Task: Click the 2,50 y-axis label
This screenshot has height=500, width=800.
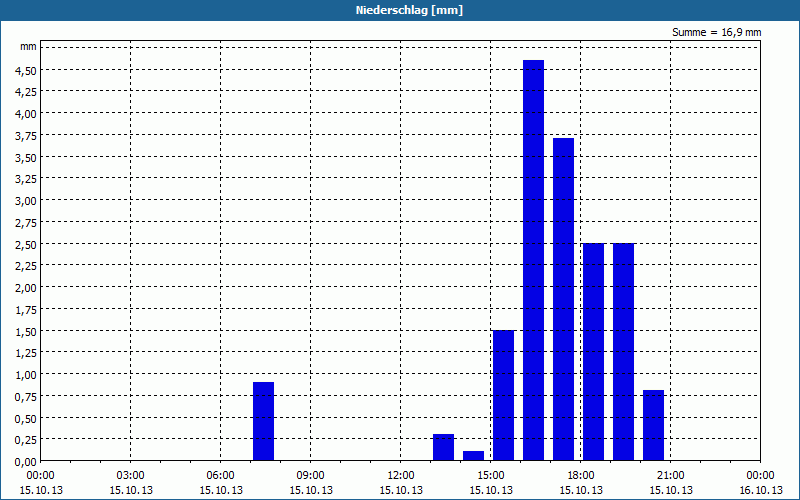Action: pos(26,244)
